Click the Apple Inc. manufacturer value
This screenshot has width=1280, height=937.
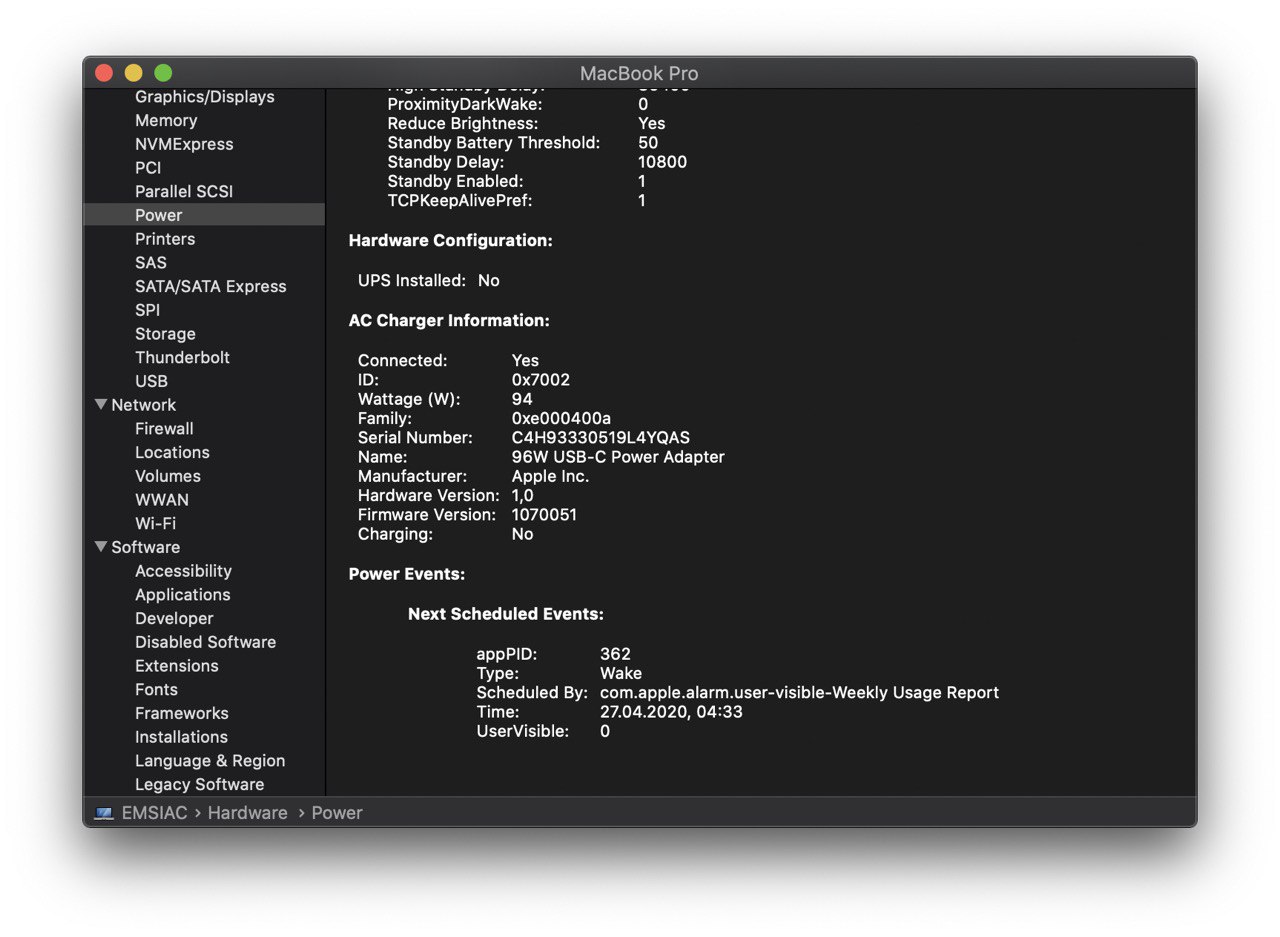coord(550,476)
